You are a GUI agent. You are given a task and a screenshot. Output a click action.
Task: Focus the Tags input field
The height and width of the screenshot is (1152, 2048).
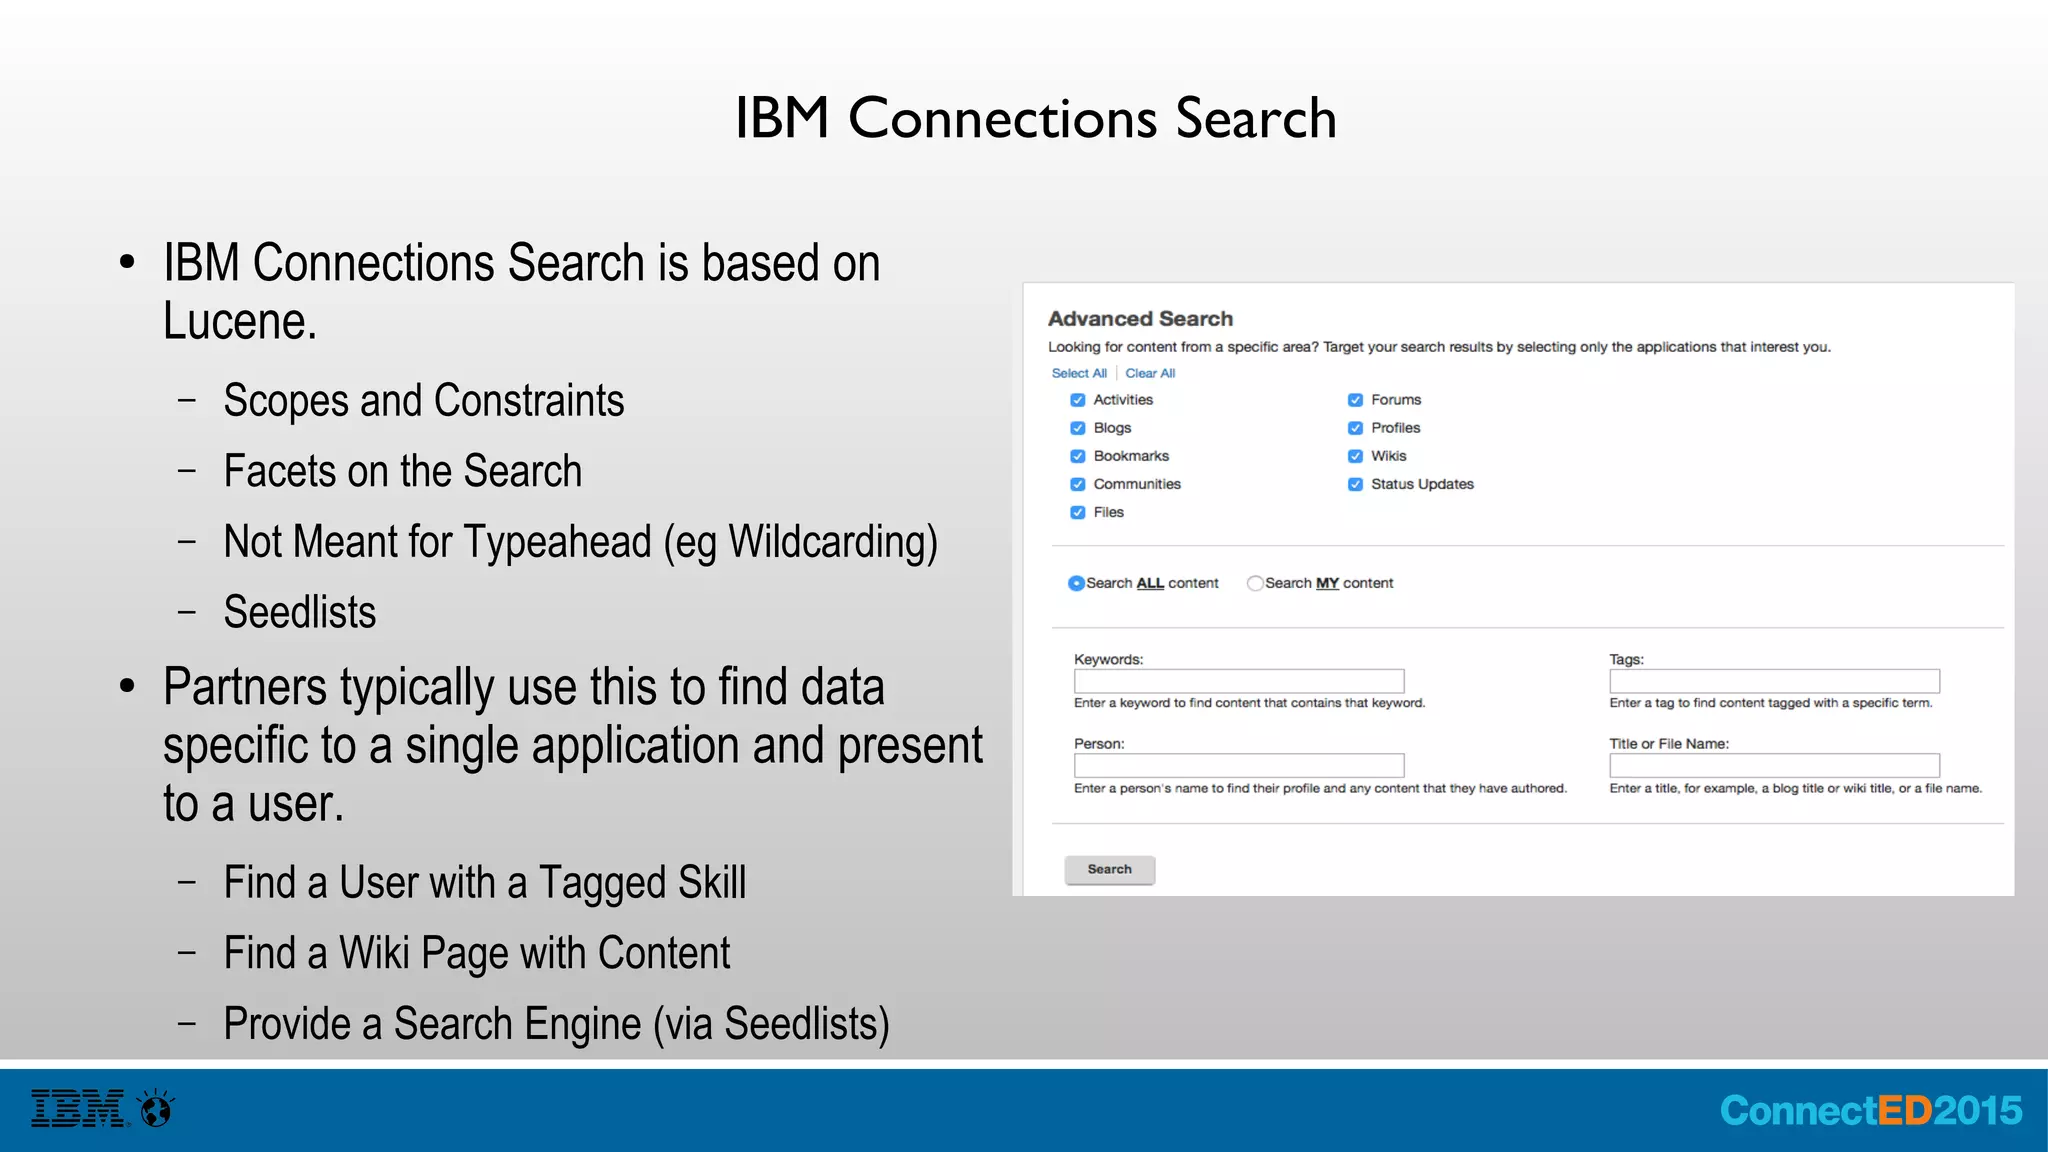(x=1775, y=681)
